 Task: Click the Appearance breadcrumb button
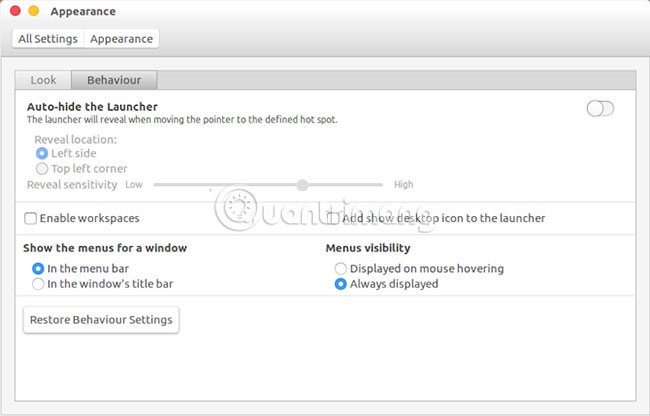121,39
